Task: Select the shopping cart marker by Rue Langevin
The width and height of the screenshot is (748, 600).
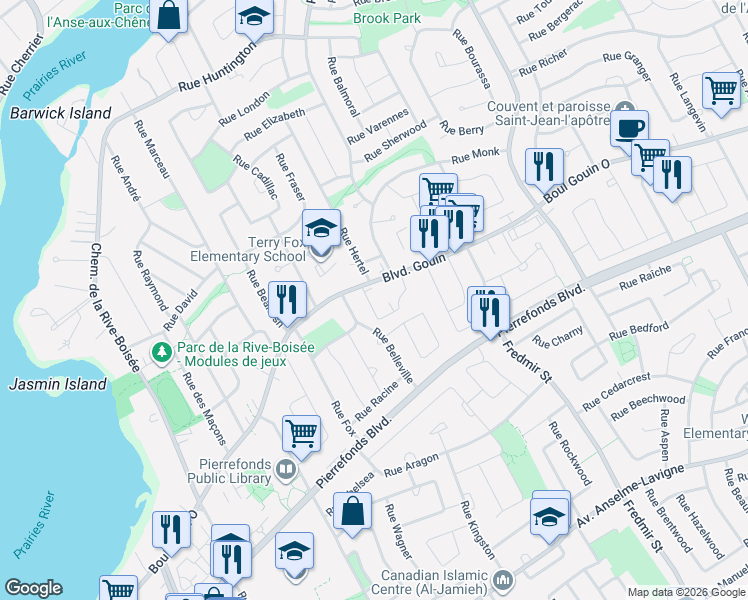Action: click(722, 93)
